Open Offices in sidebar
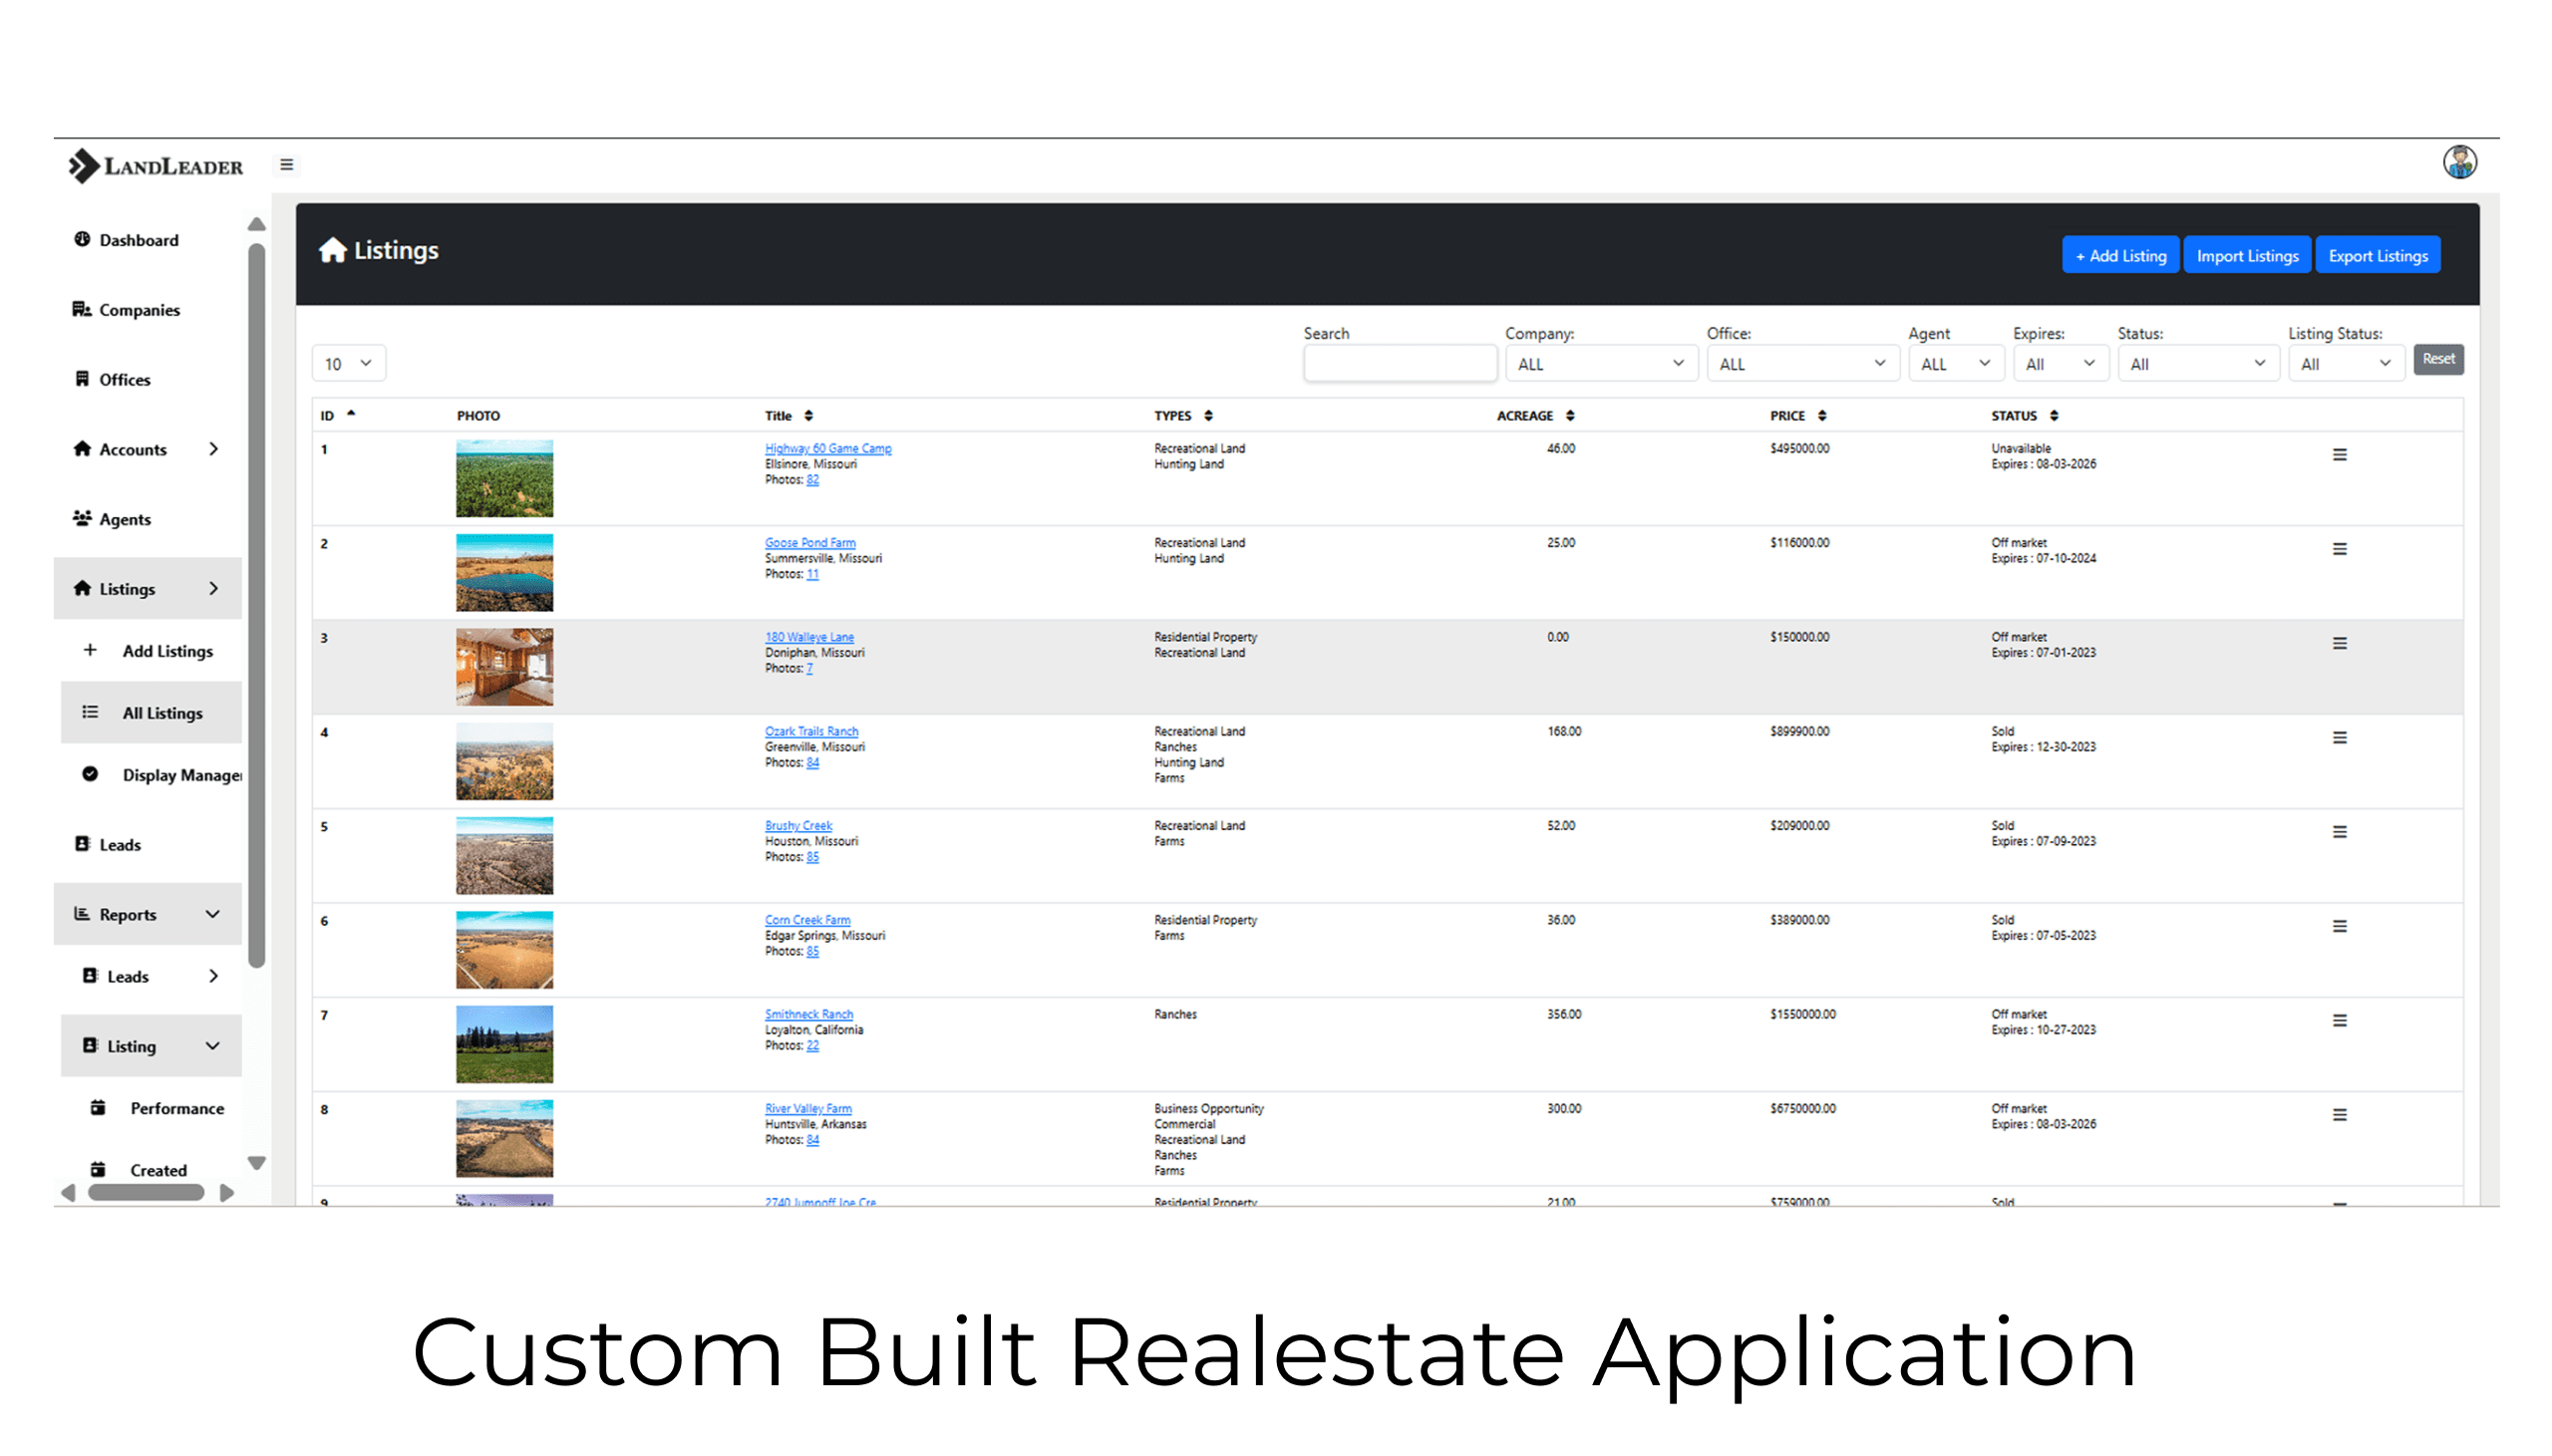 click(125, 380)
